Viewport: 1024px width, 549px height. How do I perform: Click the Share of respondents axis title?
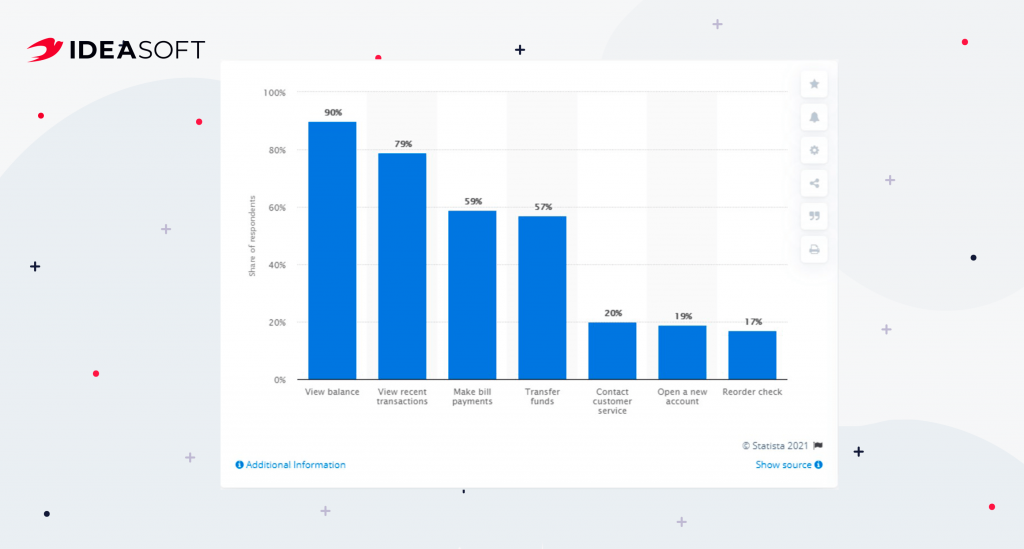(252, 236)
